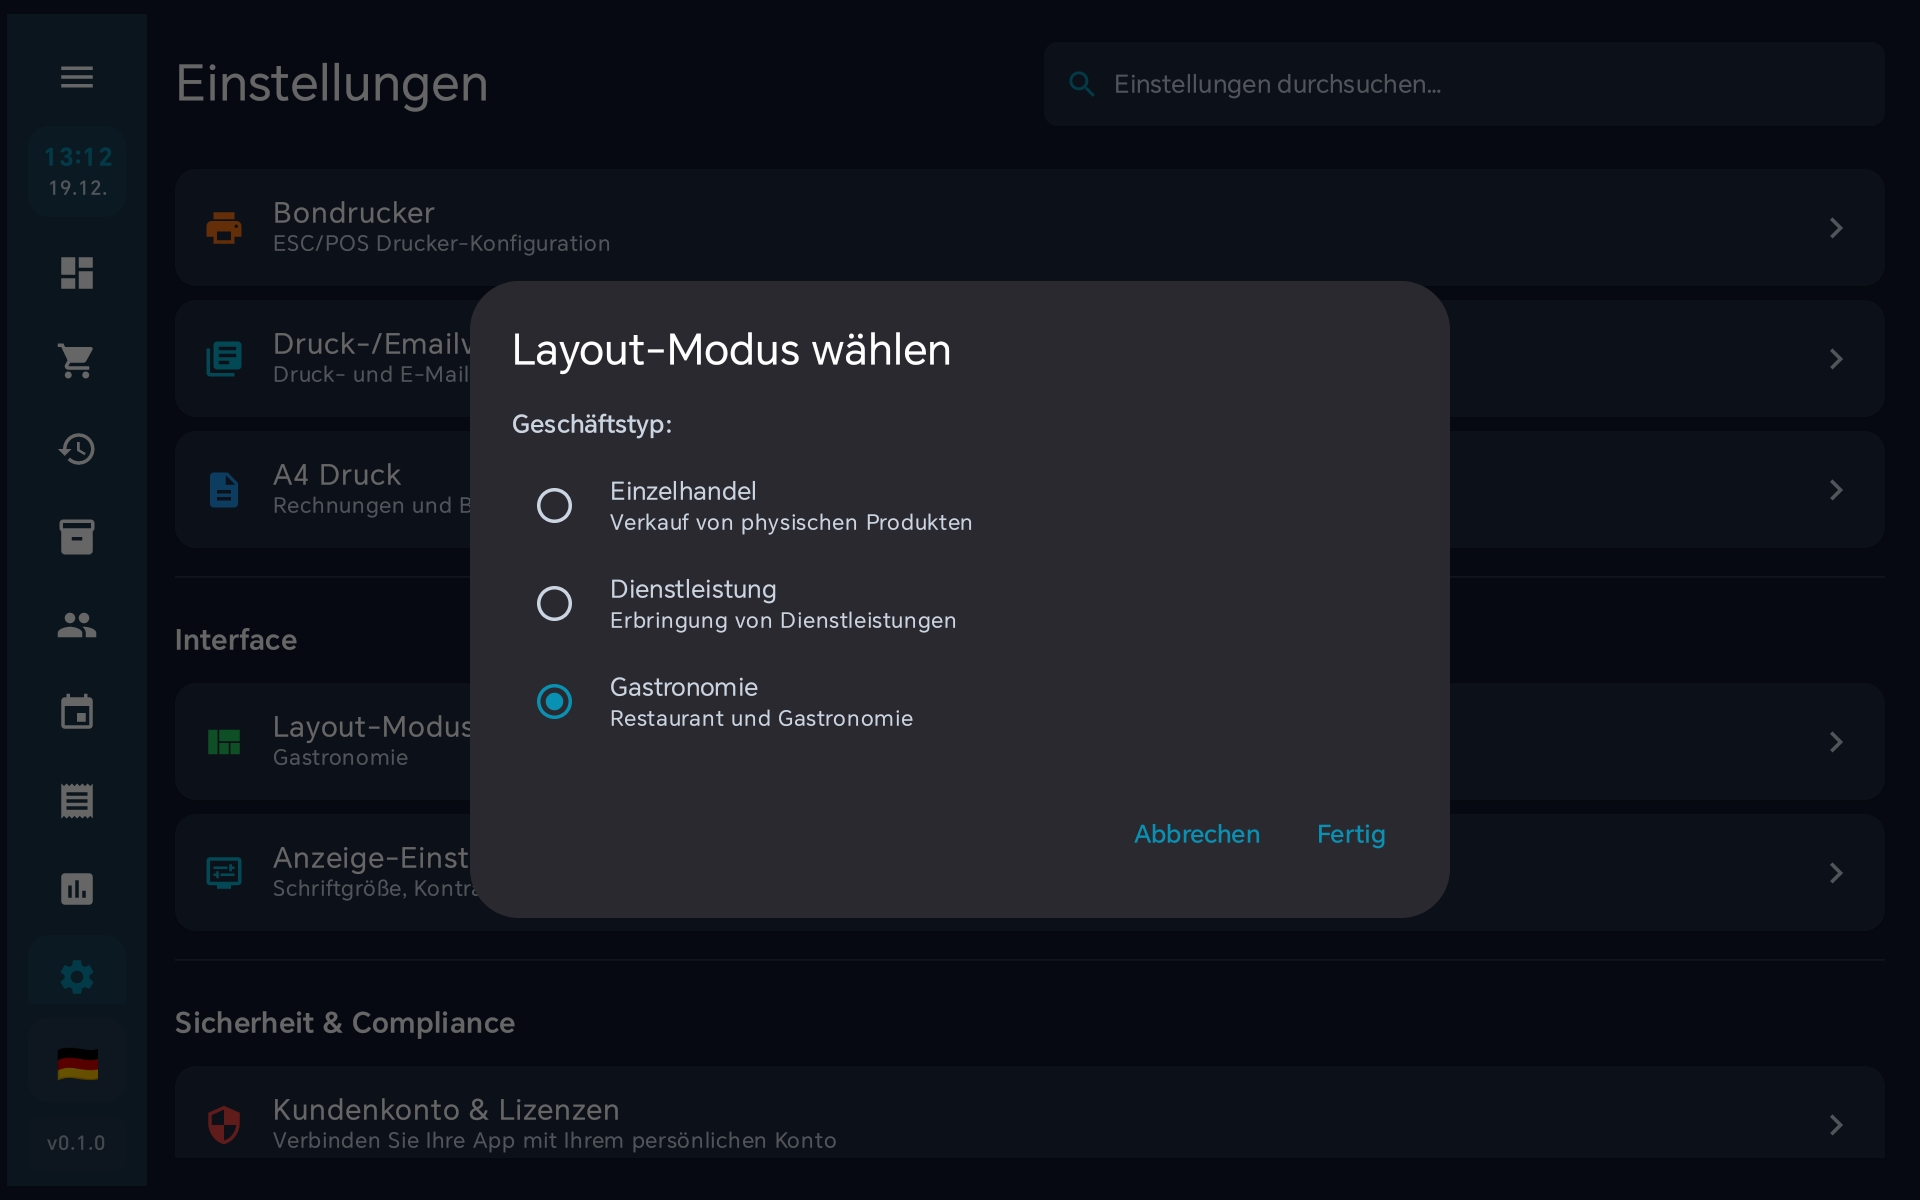Open the dashboard grid view in sidebar
1920x1200 pixels.
(76, 273)
